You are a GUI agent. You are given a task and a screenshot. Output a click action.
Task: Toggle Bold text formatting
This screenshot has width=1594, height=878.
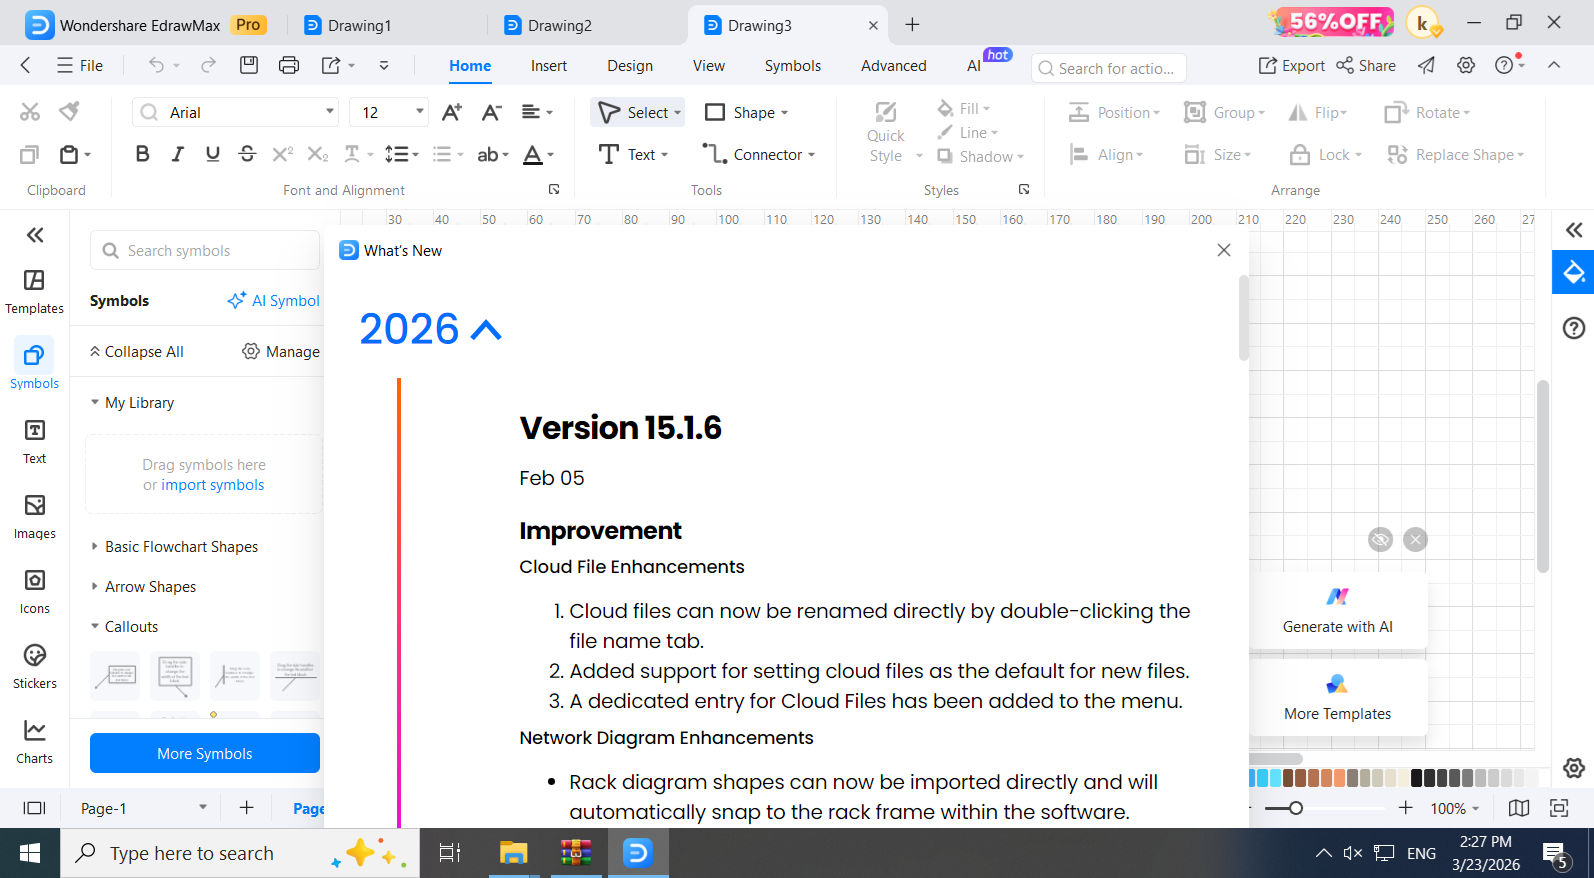pyautogui.click(x=142, y=154)
